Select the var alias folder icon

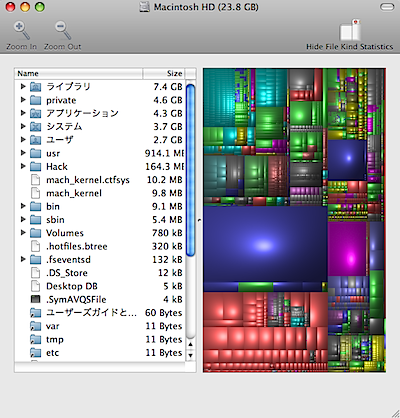click(35, 326)
